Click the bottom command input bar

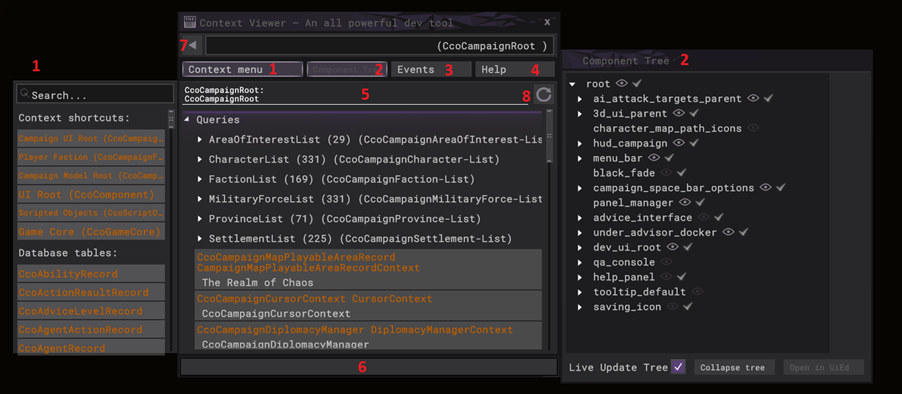(369, 367)
